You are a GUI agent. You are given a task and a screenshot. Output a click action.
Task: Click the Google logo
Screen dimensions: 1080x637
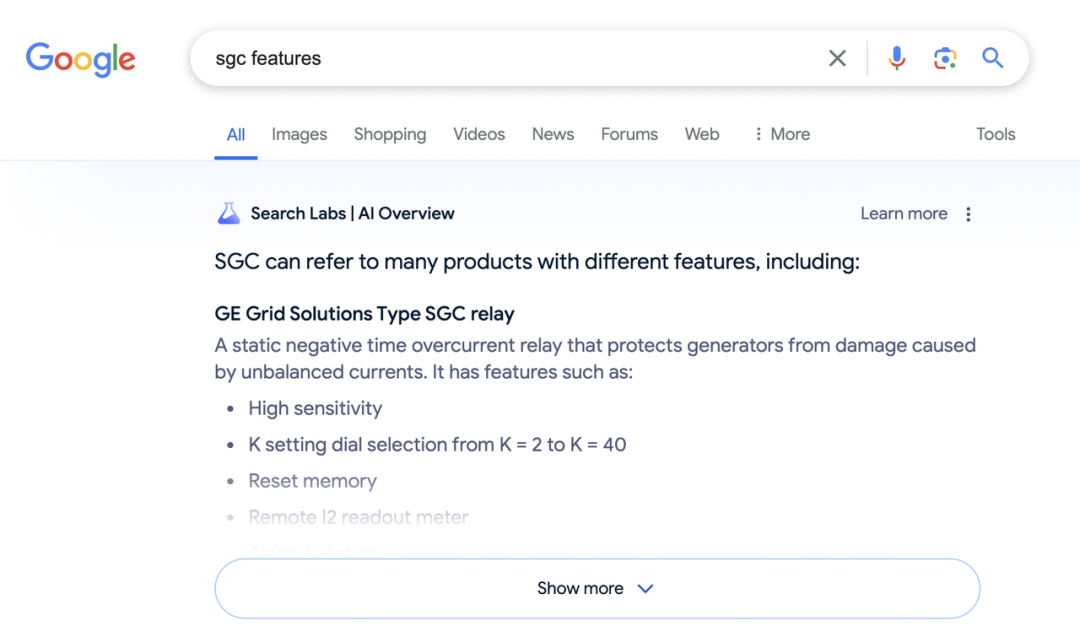tap(81, 59)
